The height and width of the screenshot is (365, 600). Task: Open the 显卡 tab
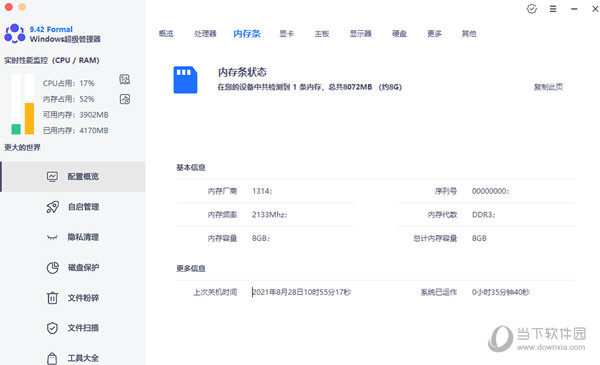(286, 34)
